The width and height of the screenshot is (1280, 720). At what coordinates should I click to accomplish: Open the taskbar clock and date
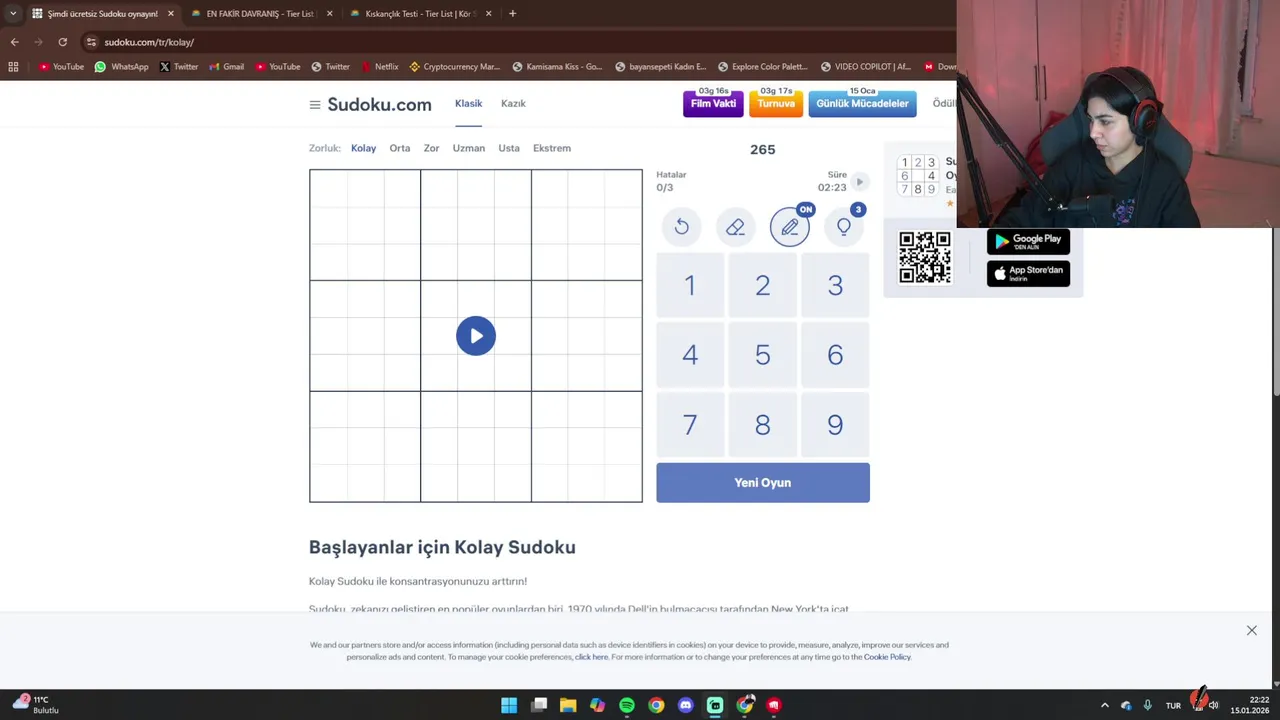1251,705
